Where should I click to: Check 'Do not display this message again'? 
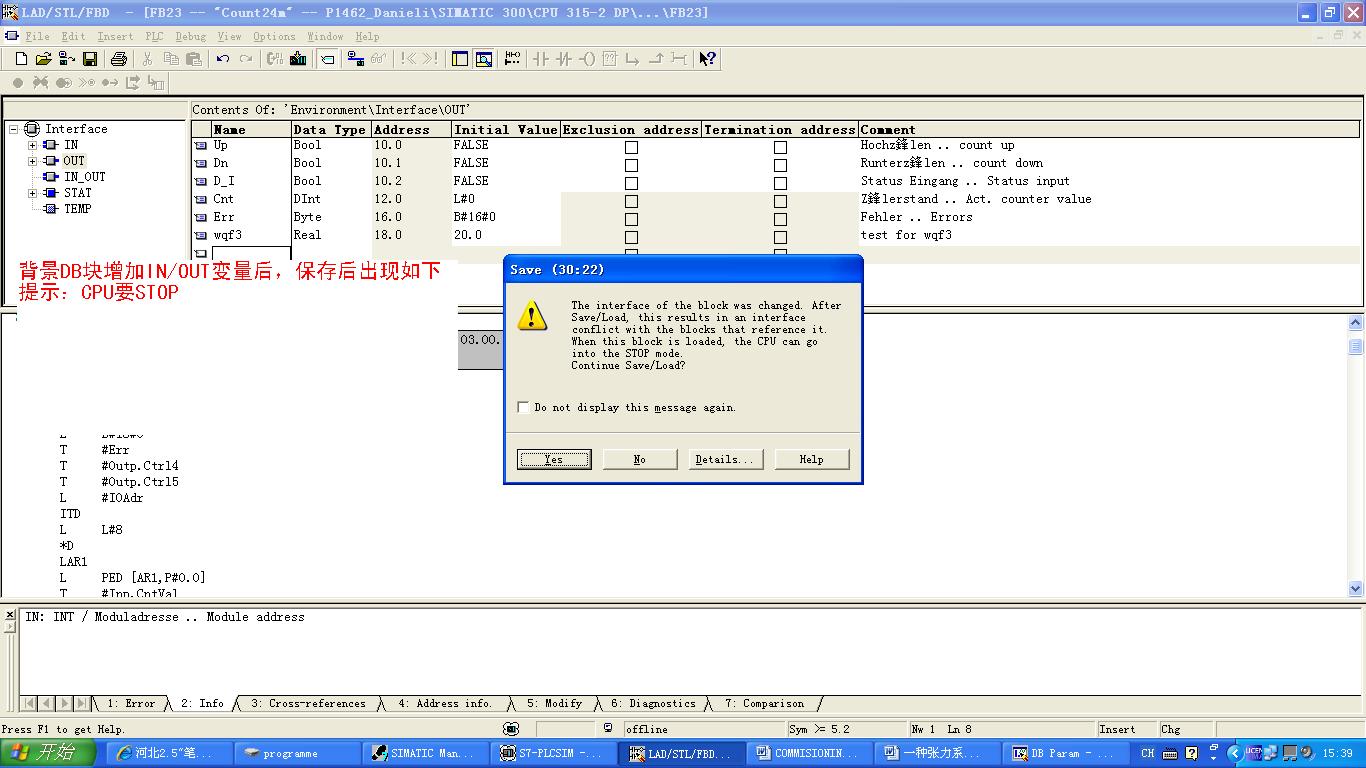(x=524, y=407)
